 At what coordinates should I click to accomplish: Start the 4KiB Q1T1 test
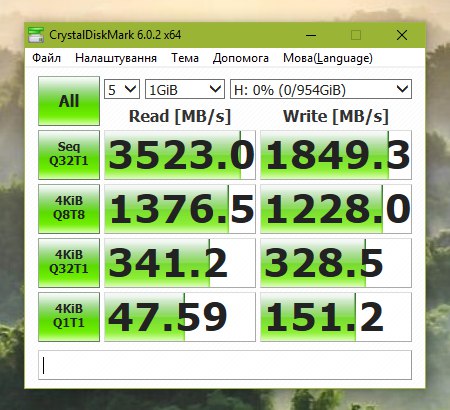(x=69, y=317)
